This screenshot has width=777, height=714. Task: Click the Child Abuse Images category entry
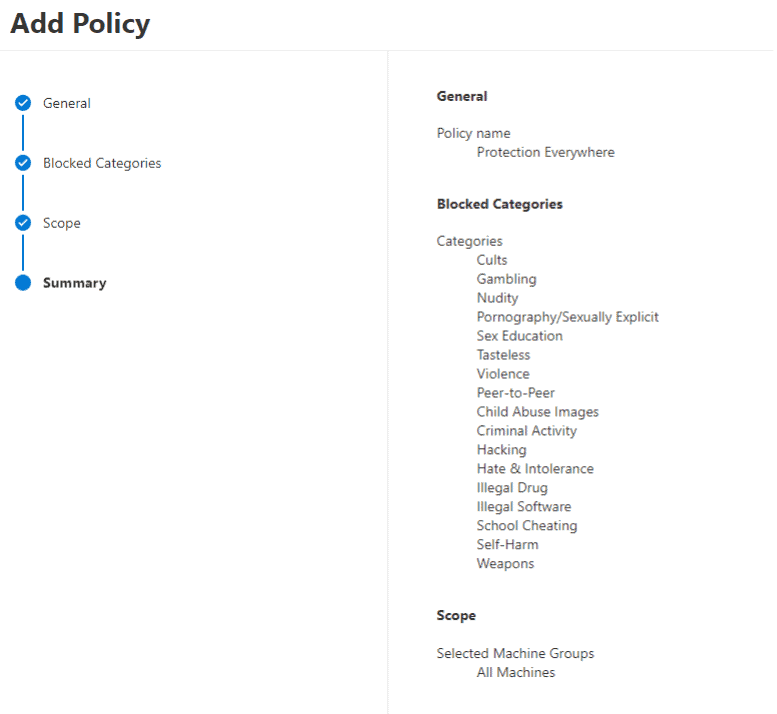[538, 412]
